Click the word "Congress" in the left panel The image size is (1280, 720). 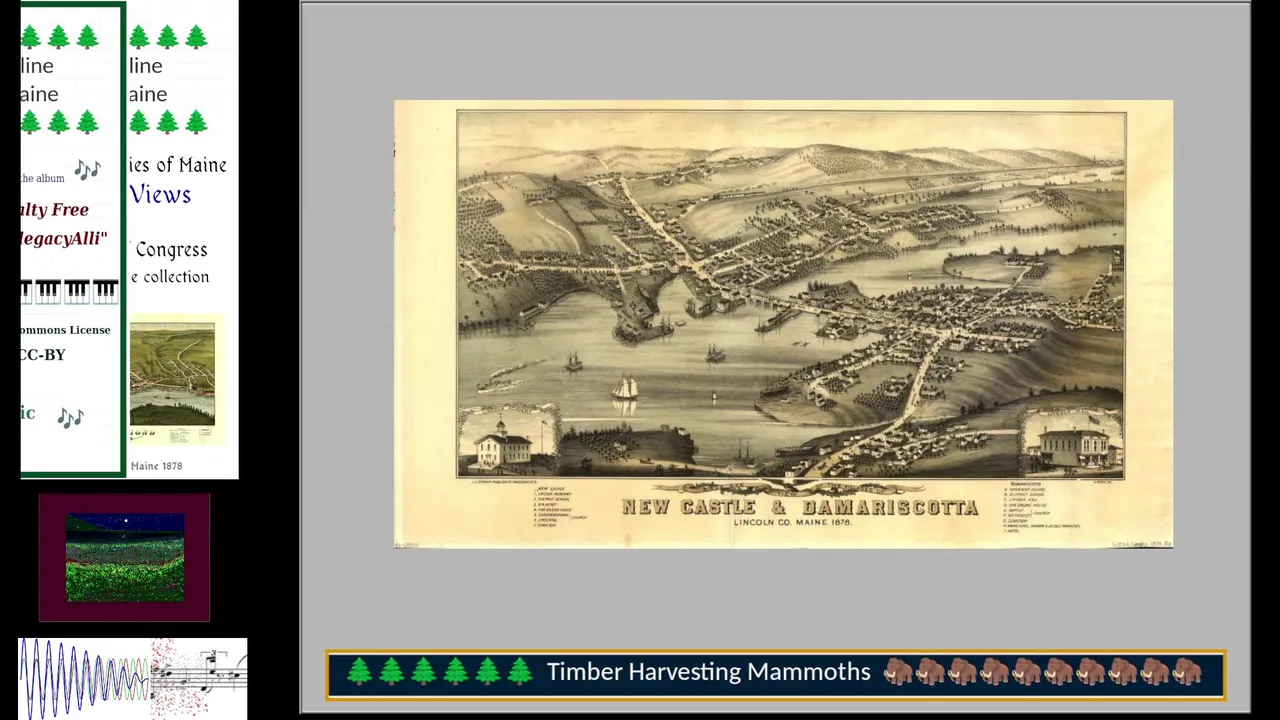coord(171,250)
